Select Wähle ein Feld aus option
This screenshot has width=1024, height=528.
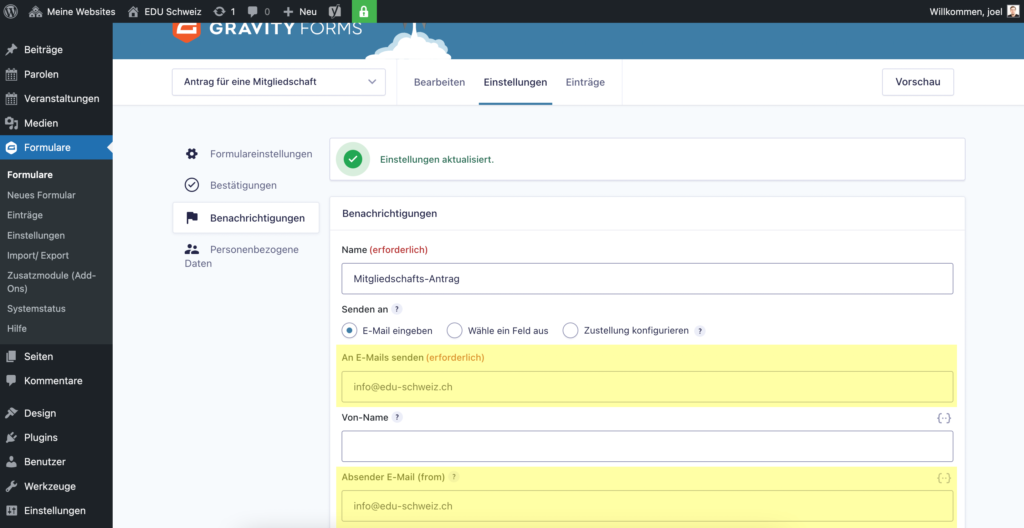coord(454,330)
